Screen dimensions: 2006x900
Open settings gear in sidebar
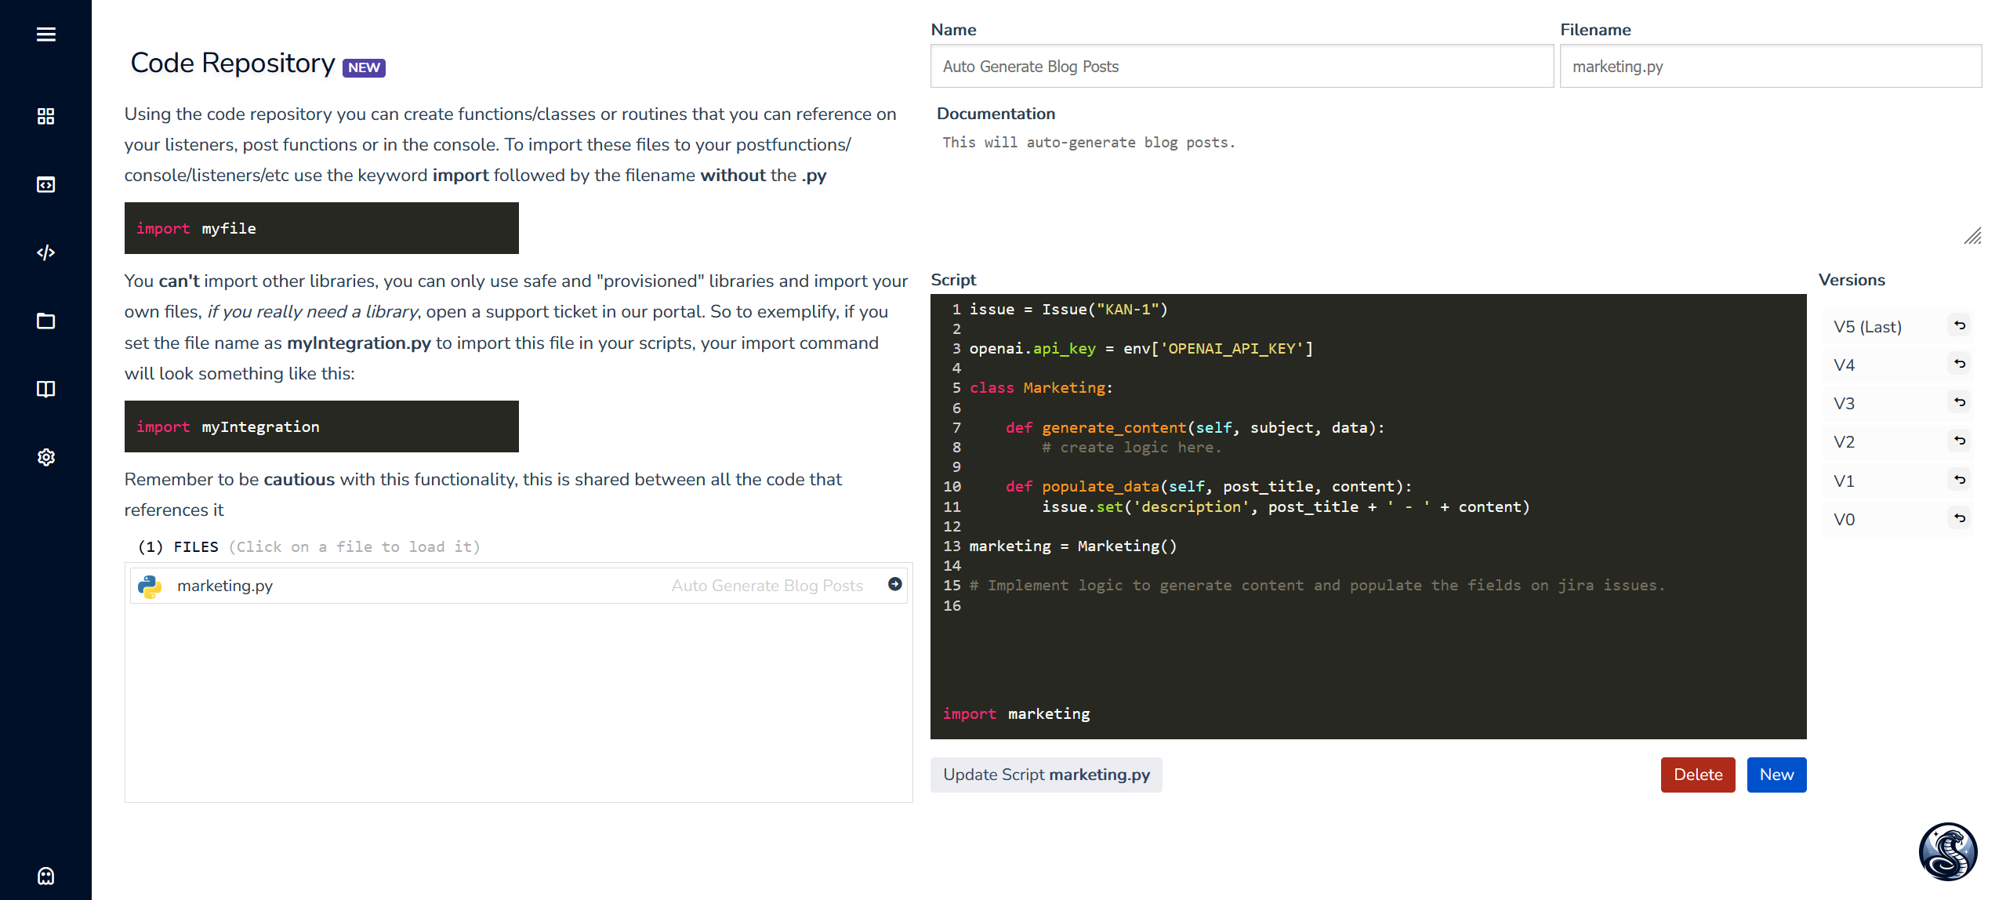[46, 457]
